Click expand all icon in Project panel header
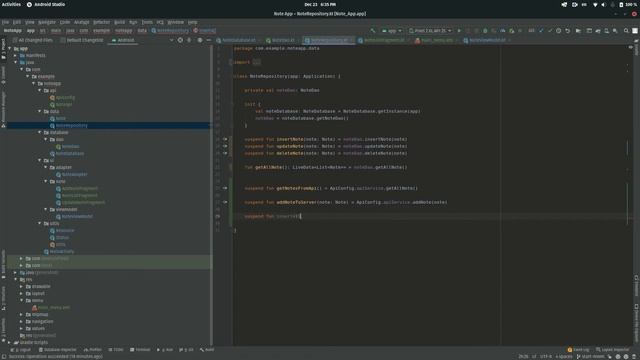The image size is (640, 360). [189, 40]
